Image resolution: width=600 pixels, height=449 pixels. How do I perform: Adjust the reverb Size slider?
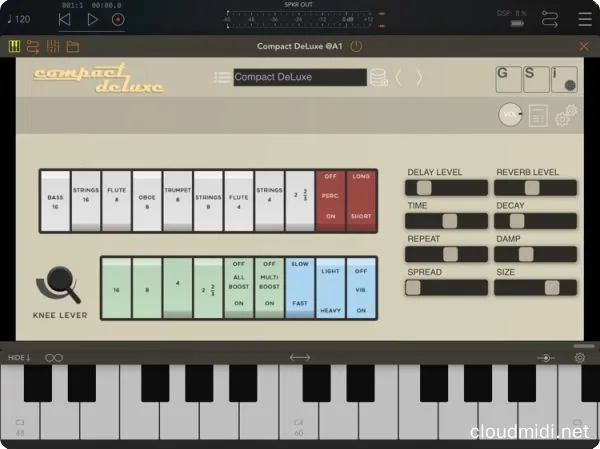tap(535, 288)
